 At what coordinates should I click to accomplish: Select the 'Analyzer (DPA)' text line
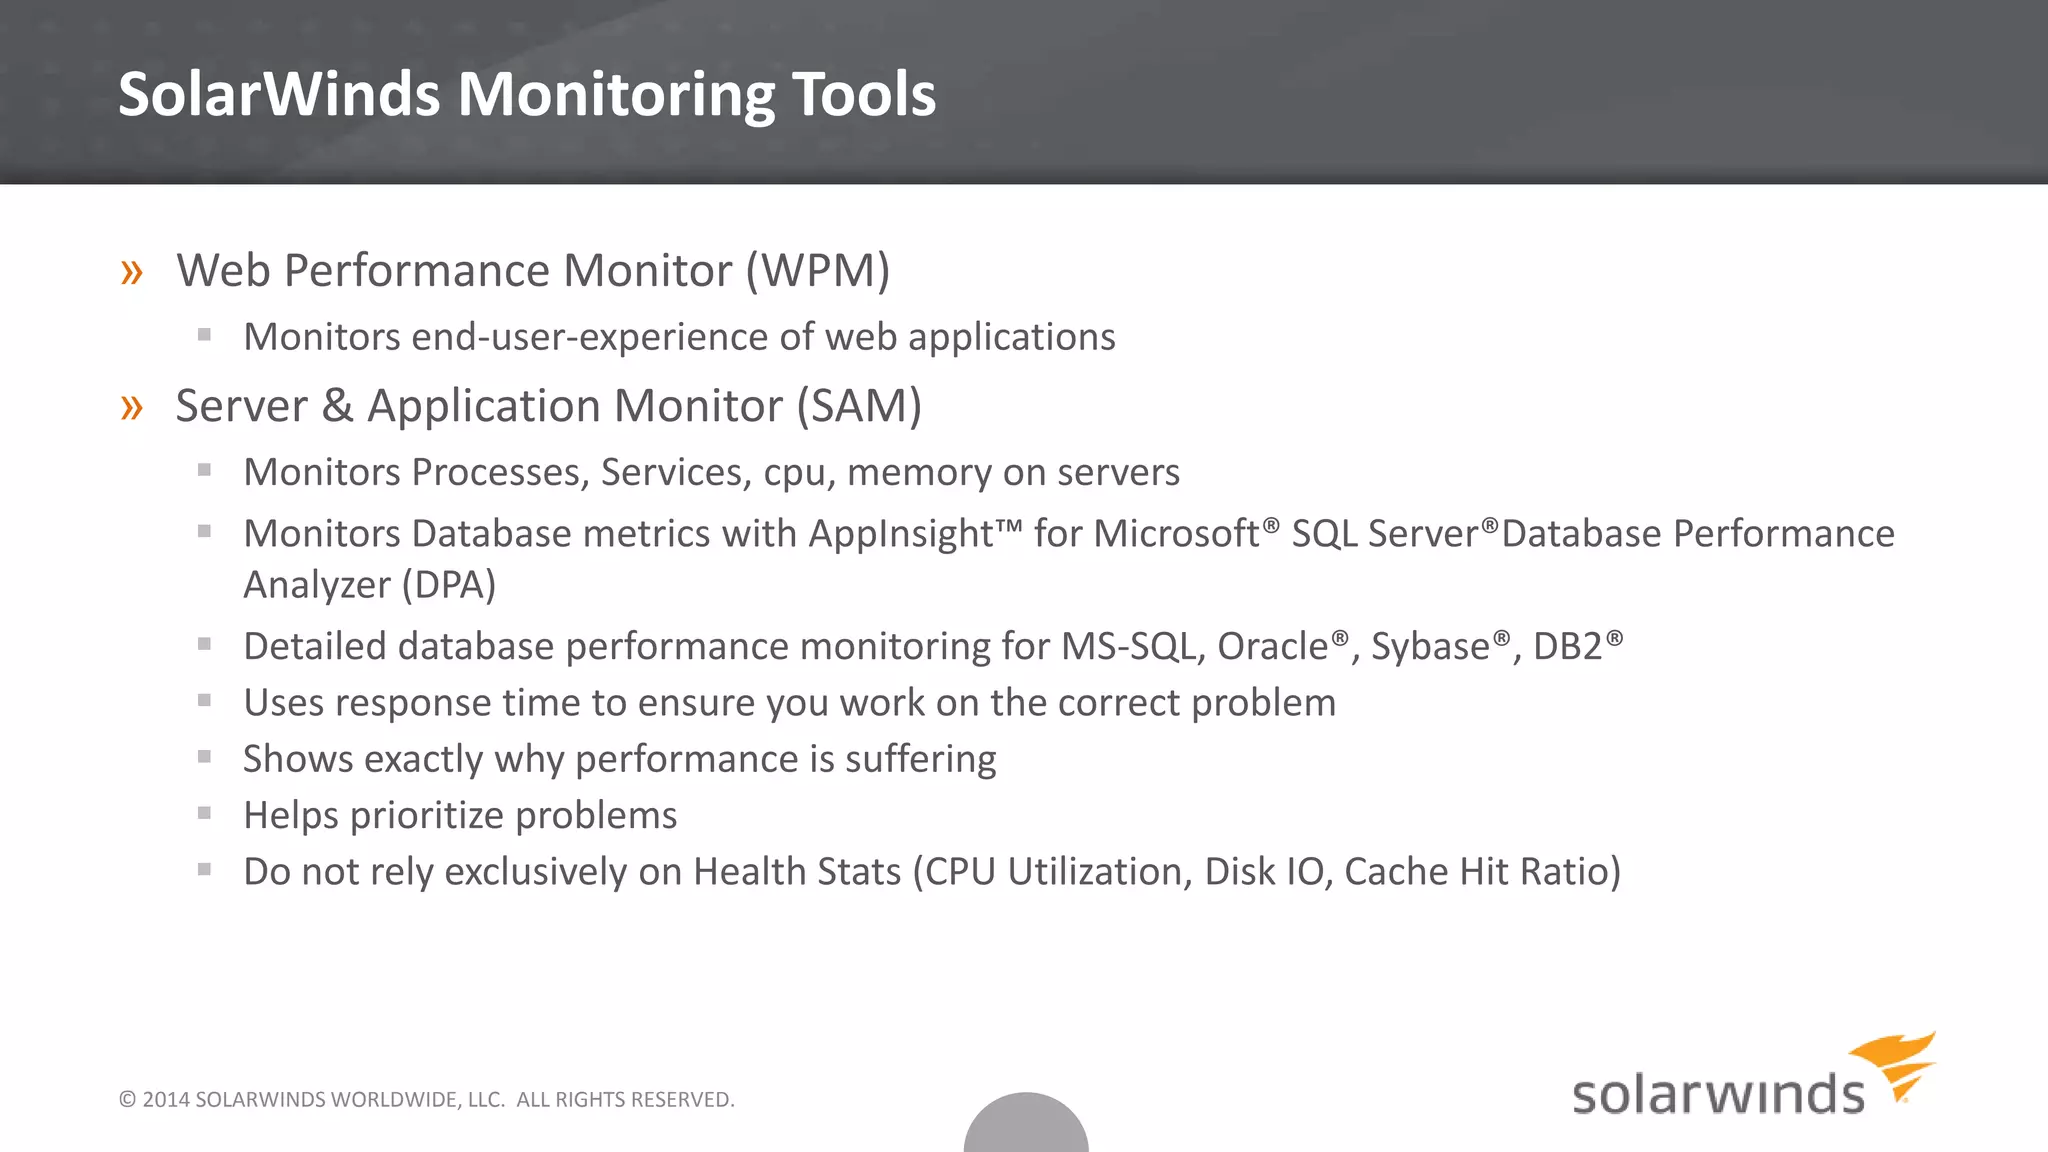click(x=370, y=584)
